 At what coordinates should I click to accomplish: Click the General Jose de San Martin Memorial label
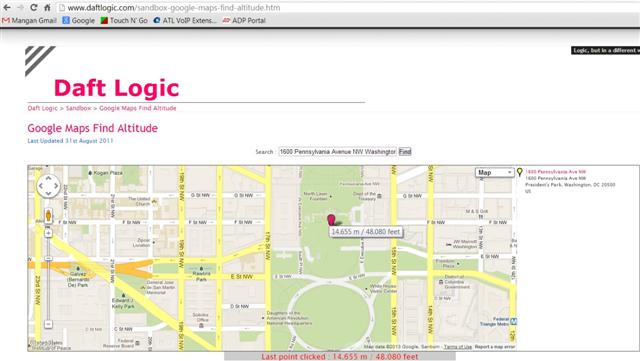[x=160, y=287]
